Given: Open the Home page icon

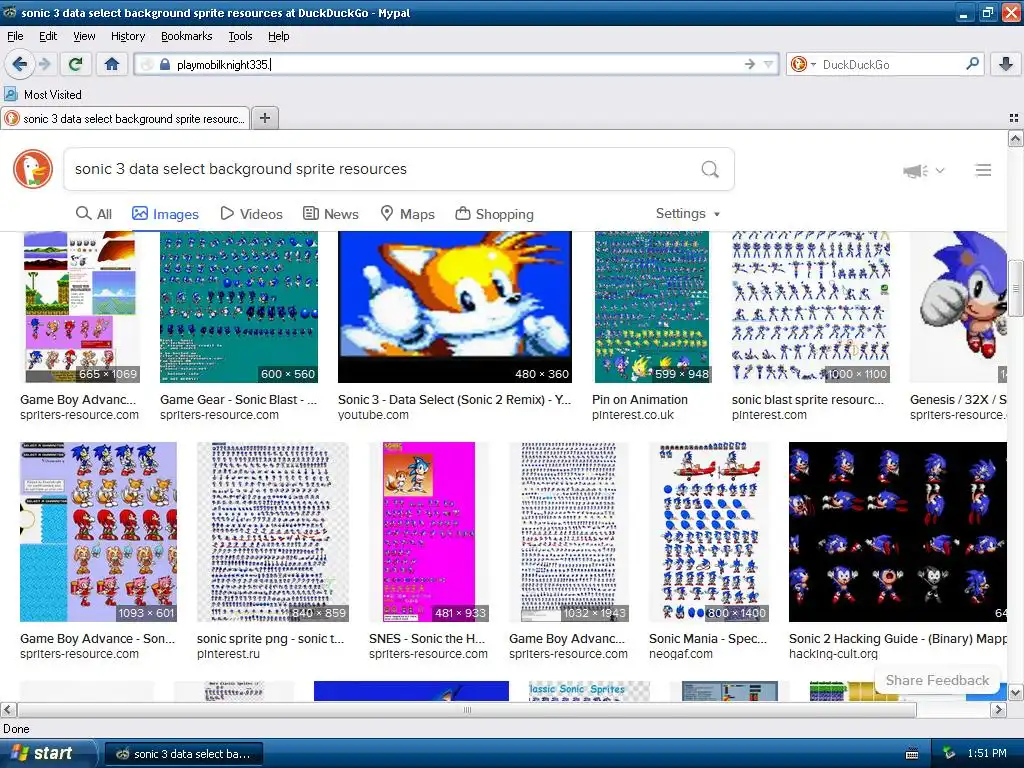Looking at the screenshot, I should pyautogui.click(x=112, y=64).
